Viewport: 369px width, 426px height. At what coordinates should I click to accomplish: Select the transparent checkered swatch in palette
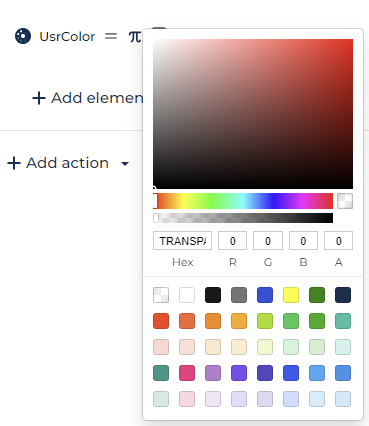[161, 295]
